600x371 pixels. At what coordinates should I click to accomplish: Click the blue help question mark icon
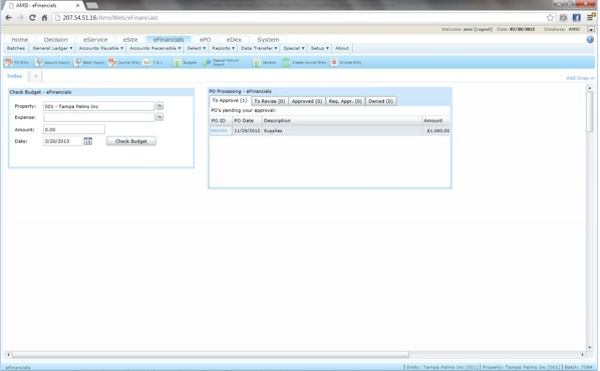[590, 39]
